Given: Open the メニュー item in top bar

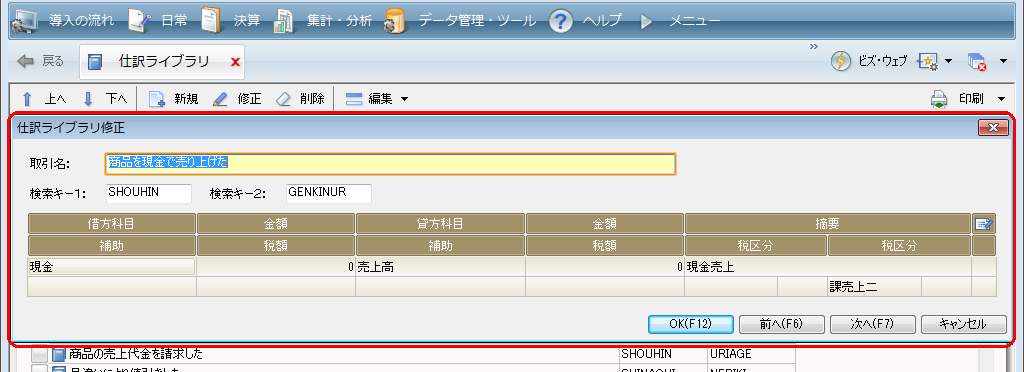Looking at the screenshot, I should pyautogui.click(x=694, y=21).
